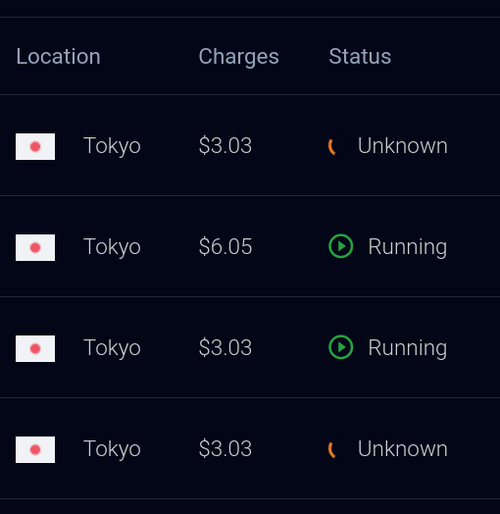Click the $3.03 charge in the first row
The height and width of the screenshot is (514, 500).
(225, 146)
